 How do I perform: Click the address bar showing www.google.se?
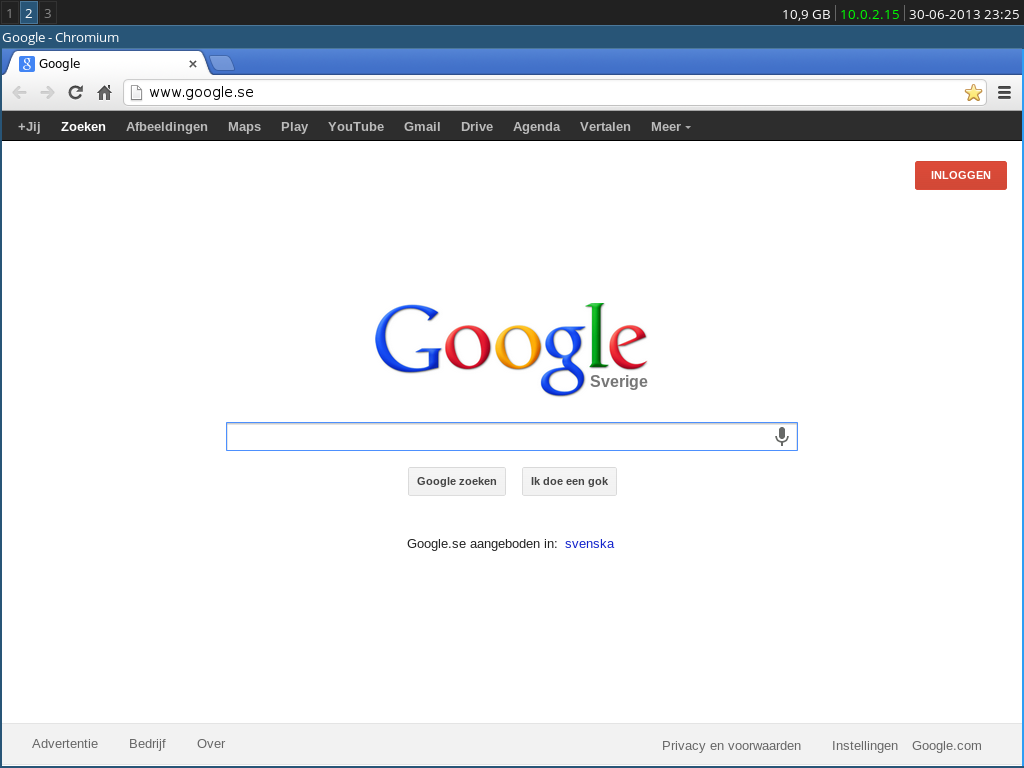(x=555, y=93)
